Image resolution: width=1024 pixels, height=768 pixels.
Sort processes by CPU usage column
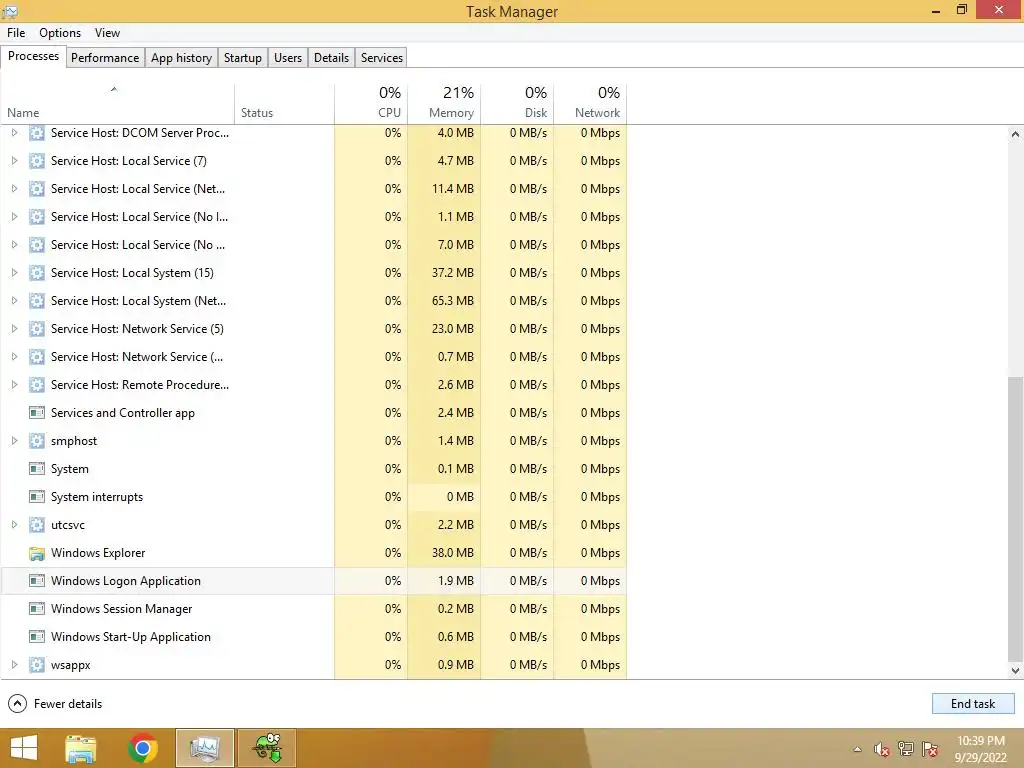coord(371,104)
